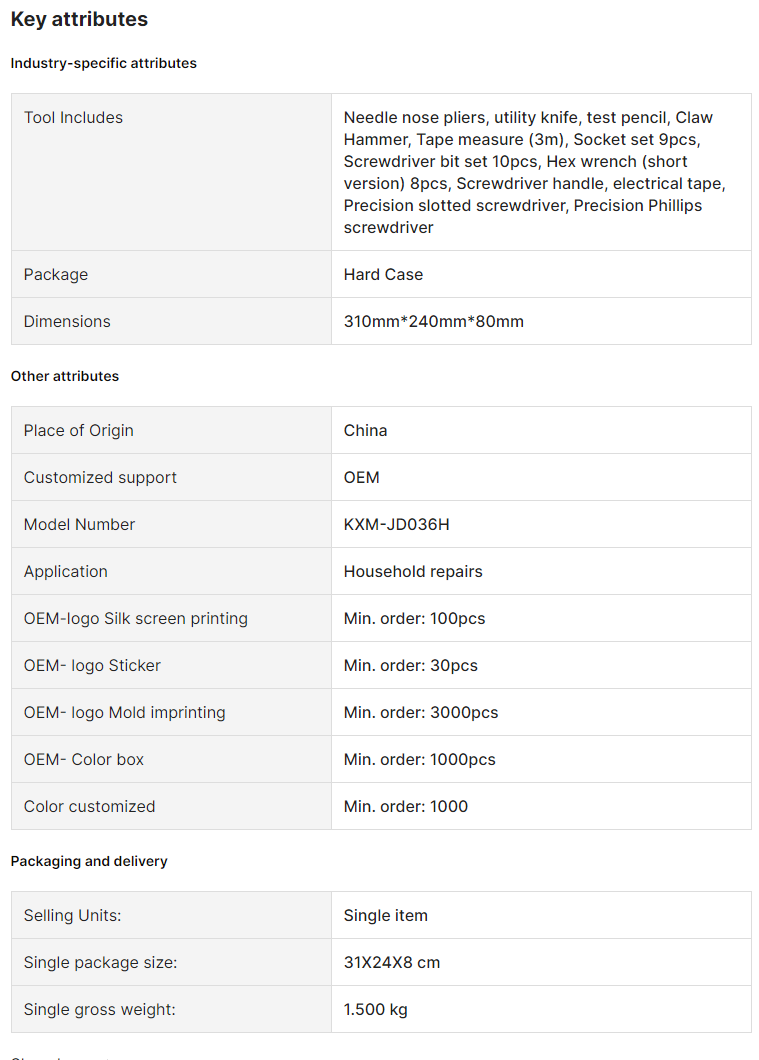759x1060 pixels.
Task: Select the Min. order: 1000pcs value
Action: point(419,759)
